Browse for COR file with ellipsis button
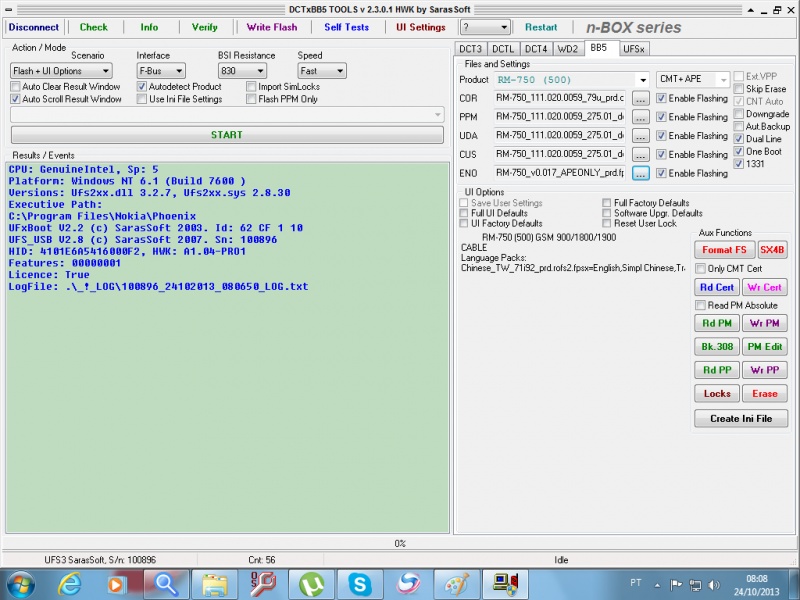 (x=640, y=98)
